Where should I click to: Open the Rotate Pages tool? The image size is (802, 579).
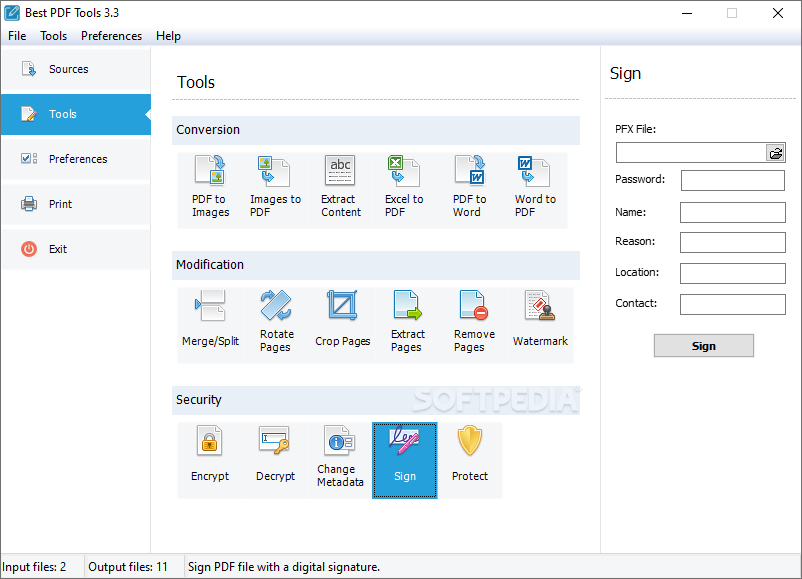pos(275,325)
